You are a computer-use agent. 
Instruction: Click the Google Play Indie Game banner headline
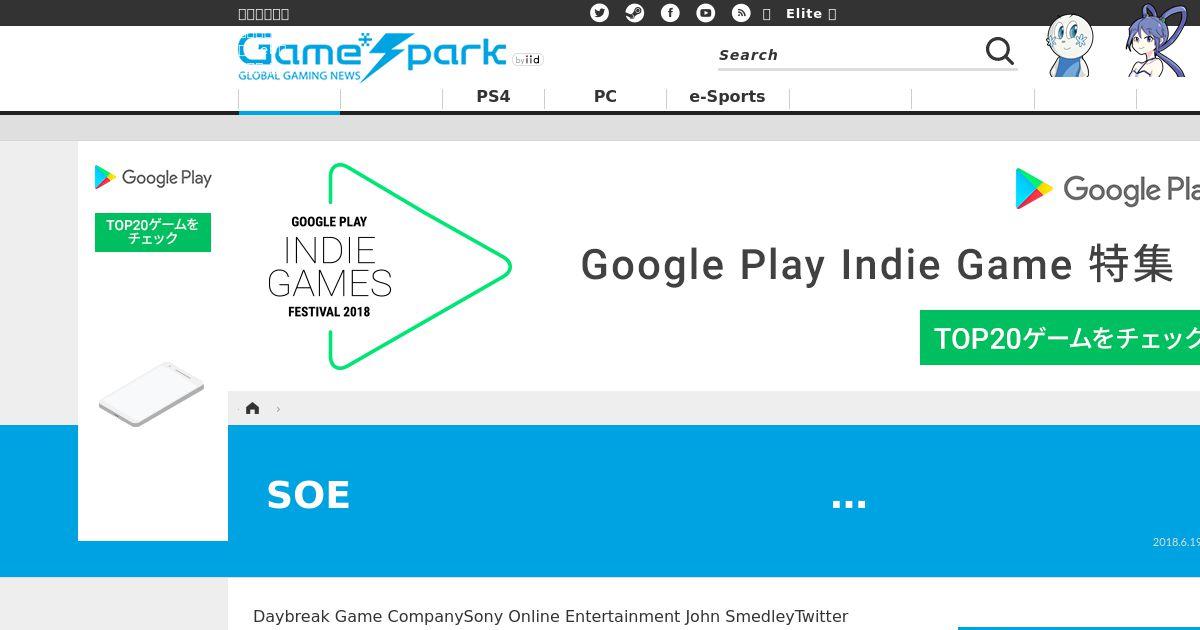pos(877,265)
